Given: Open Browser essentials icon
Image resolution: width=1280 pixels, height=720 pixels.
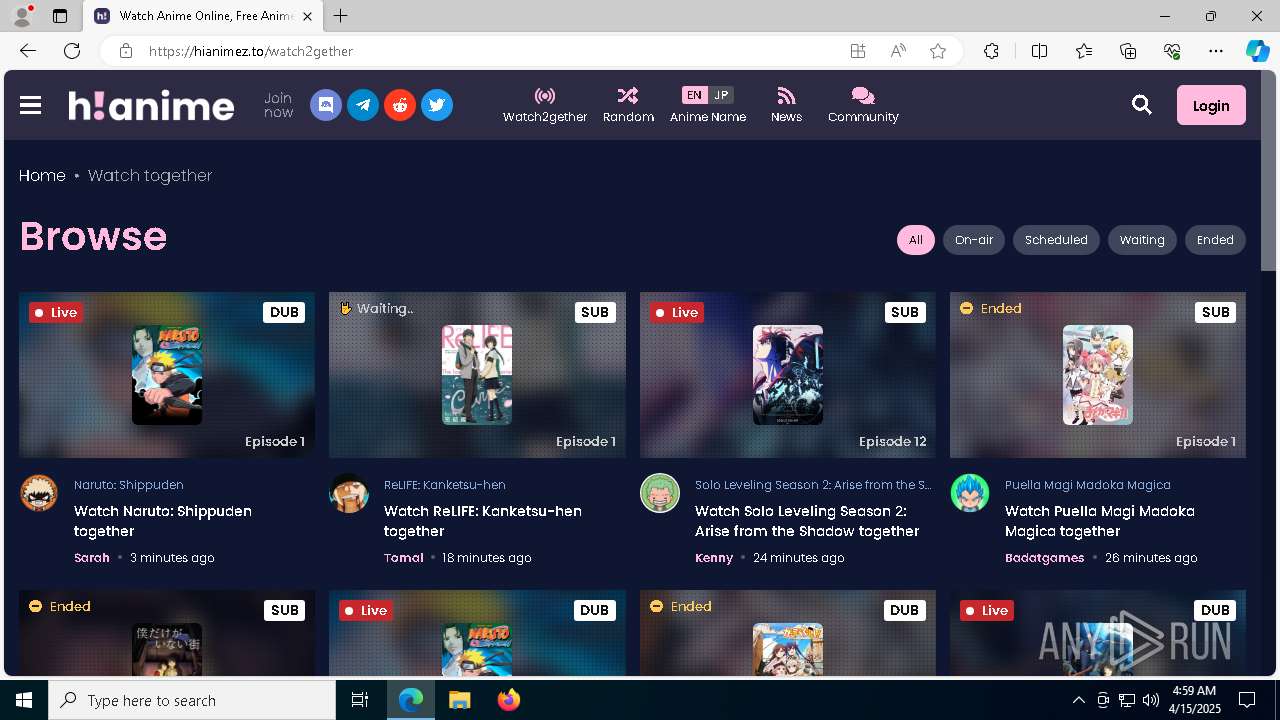Looking at the screenshot, I should [1172, 51].
